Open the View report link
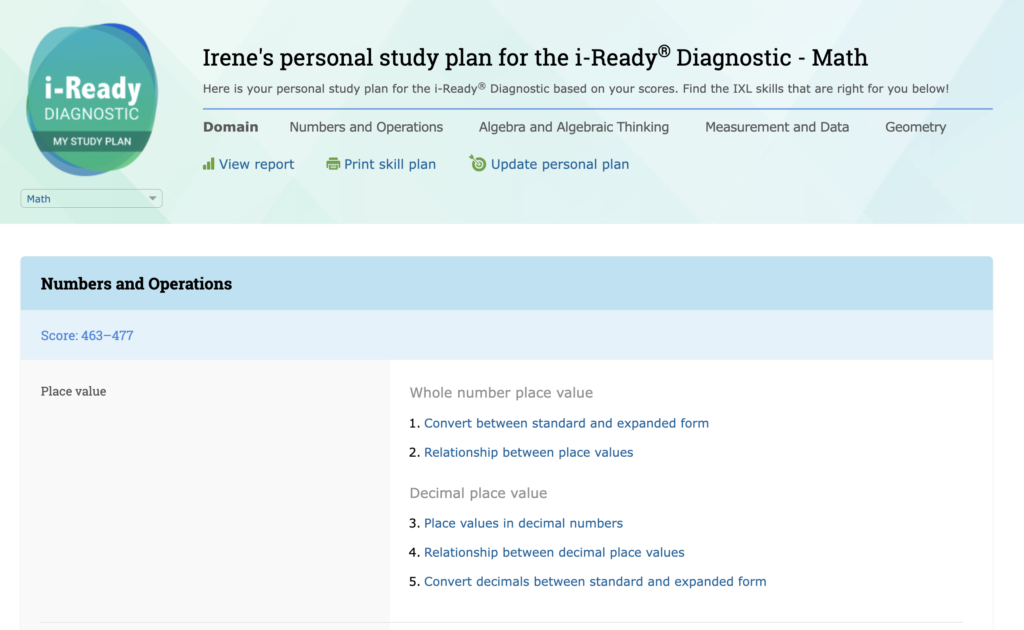Image resolution: width=1024 pixels, height=630 pixels. click(257, 164)
